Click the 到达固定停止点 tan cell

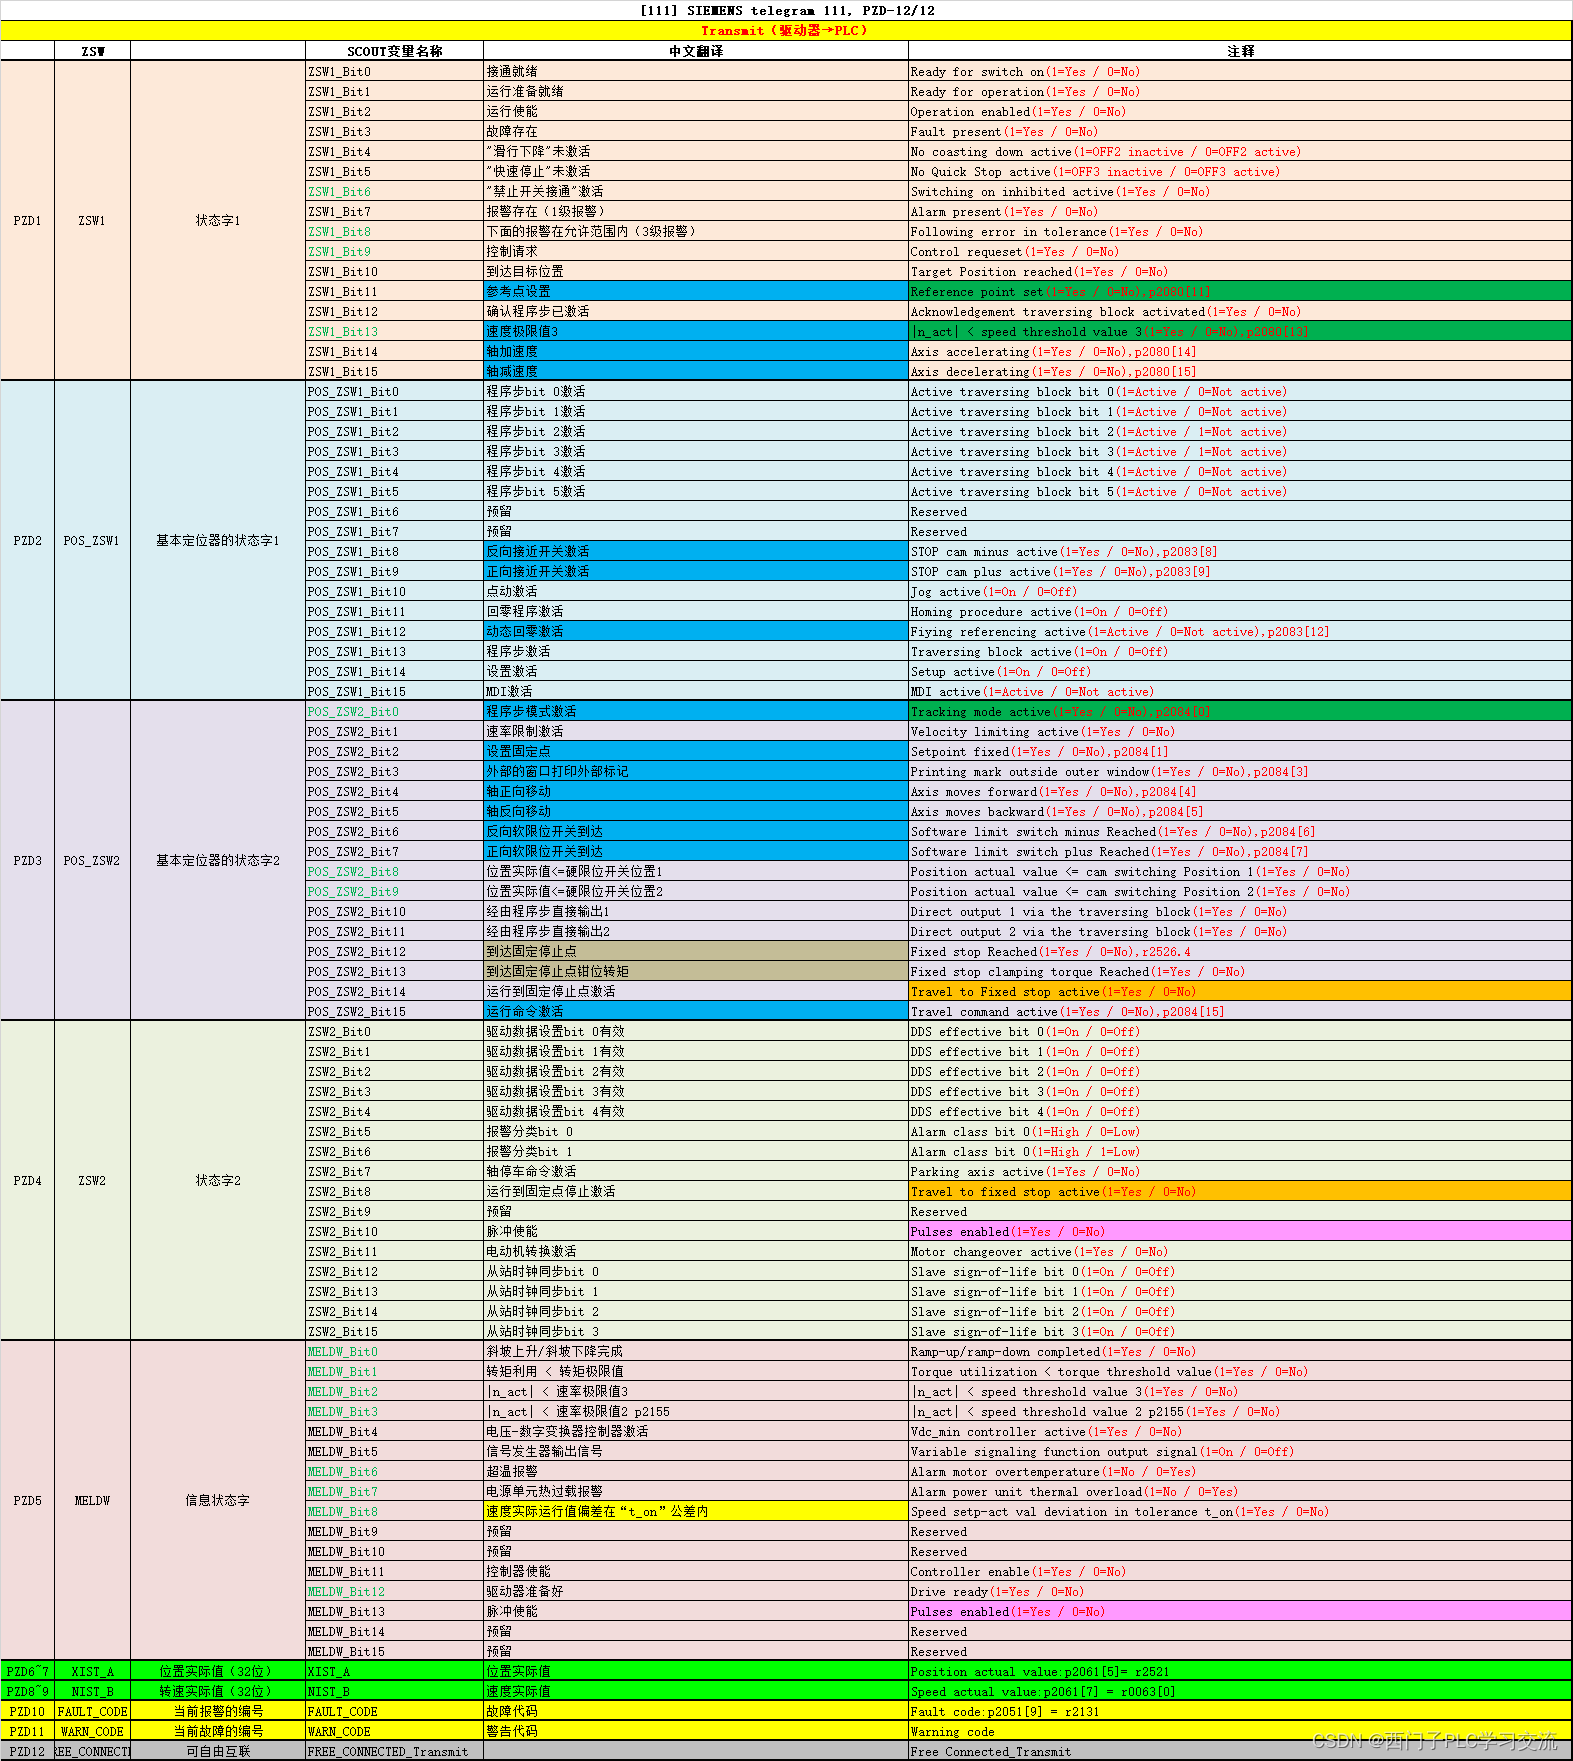point(696,951)
